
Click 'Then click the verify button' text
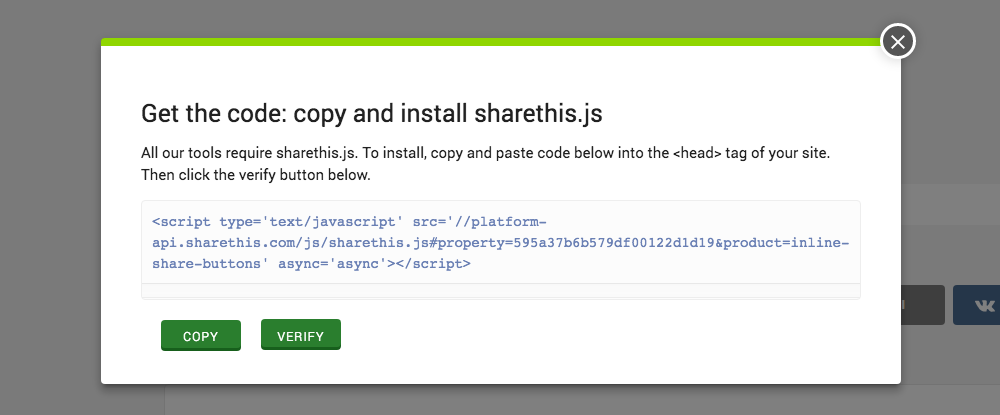click(x=256, y=175)
